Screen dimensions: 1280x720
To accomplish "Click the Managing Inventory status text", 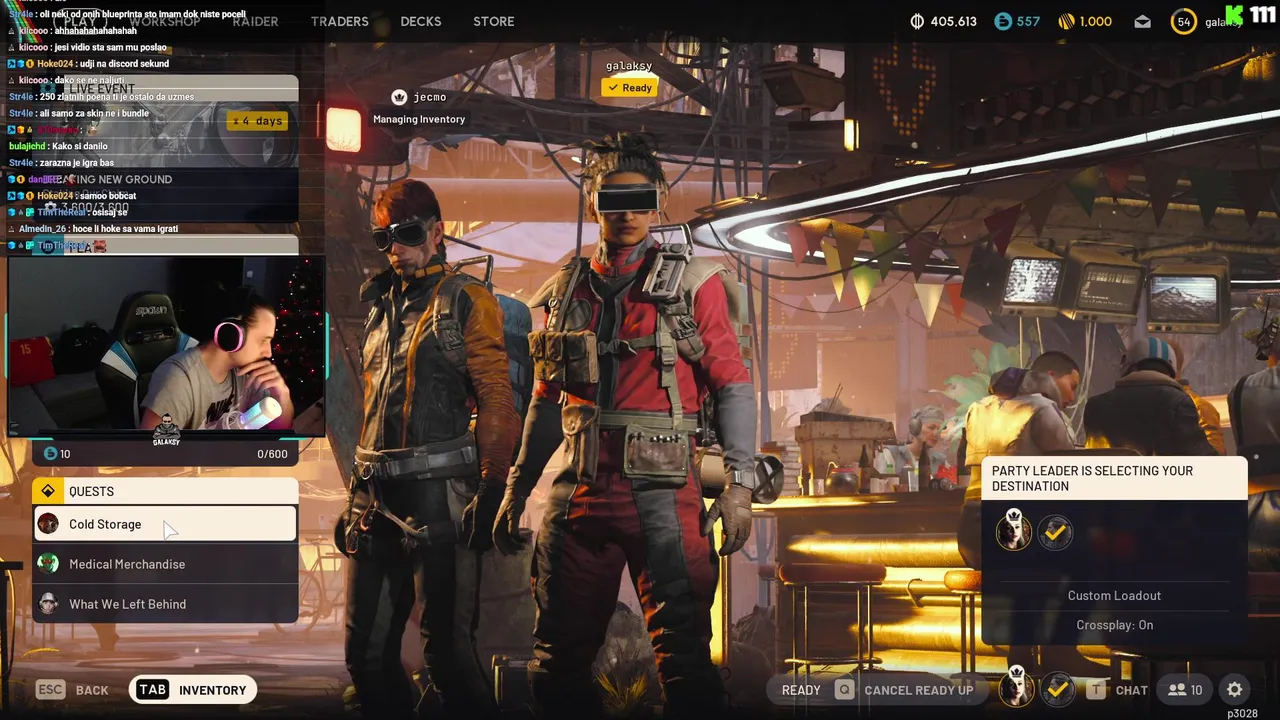I will [x=419, y=119].
